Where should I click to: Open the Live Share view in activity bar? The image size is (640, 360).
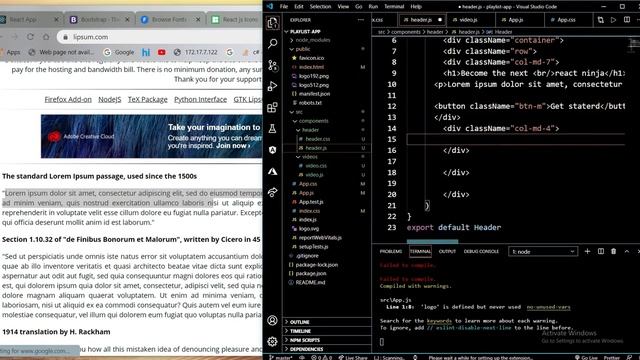click(273, 192)
